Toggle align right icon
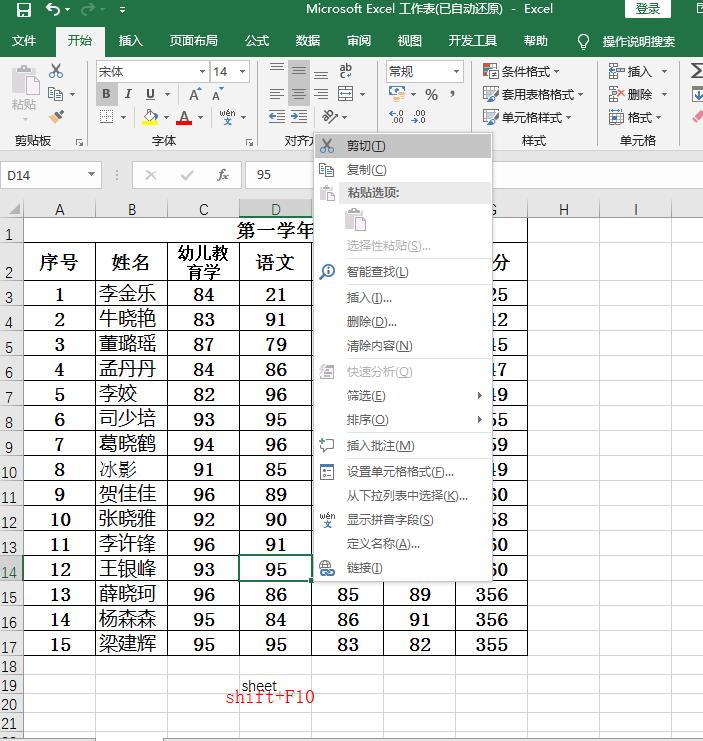Viewport: 703px width, 741px height. pos(321,94)
